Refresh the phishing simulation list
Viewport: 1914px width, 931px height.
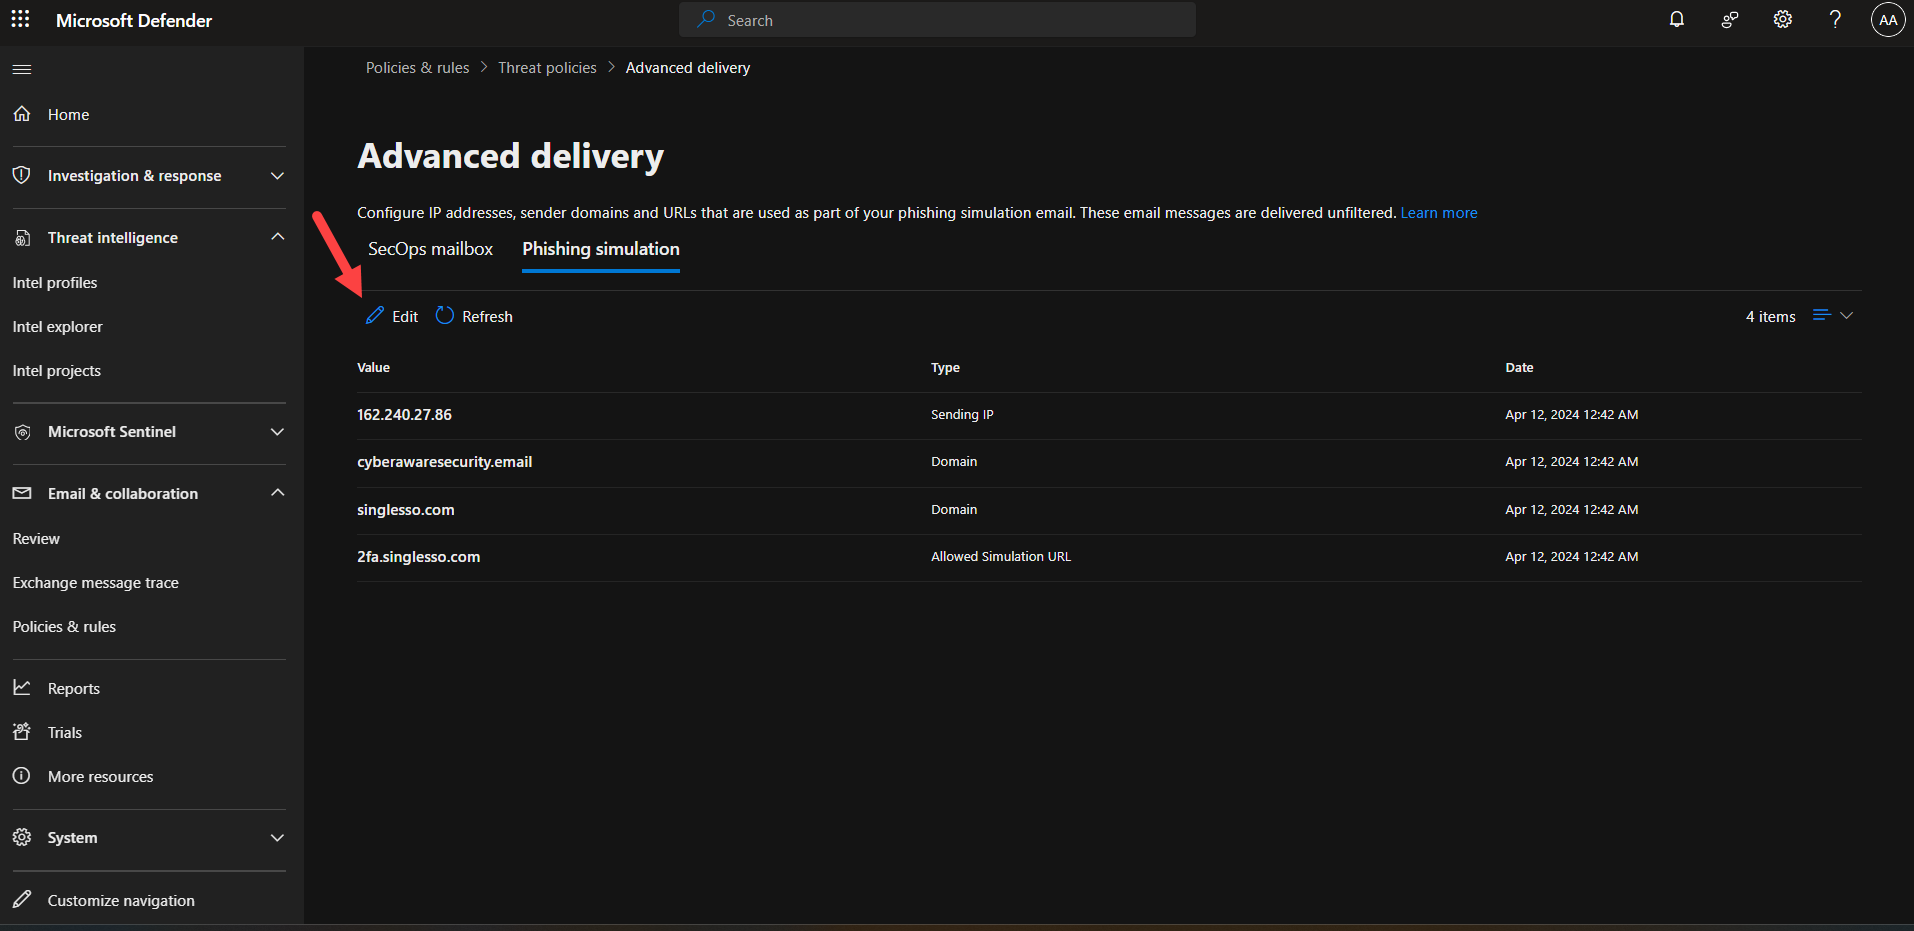475,316
